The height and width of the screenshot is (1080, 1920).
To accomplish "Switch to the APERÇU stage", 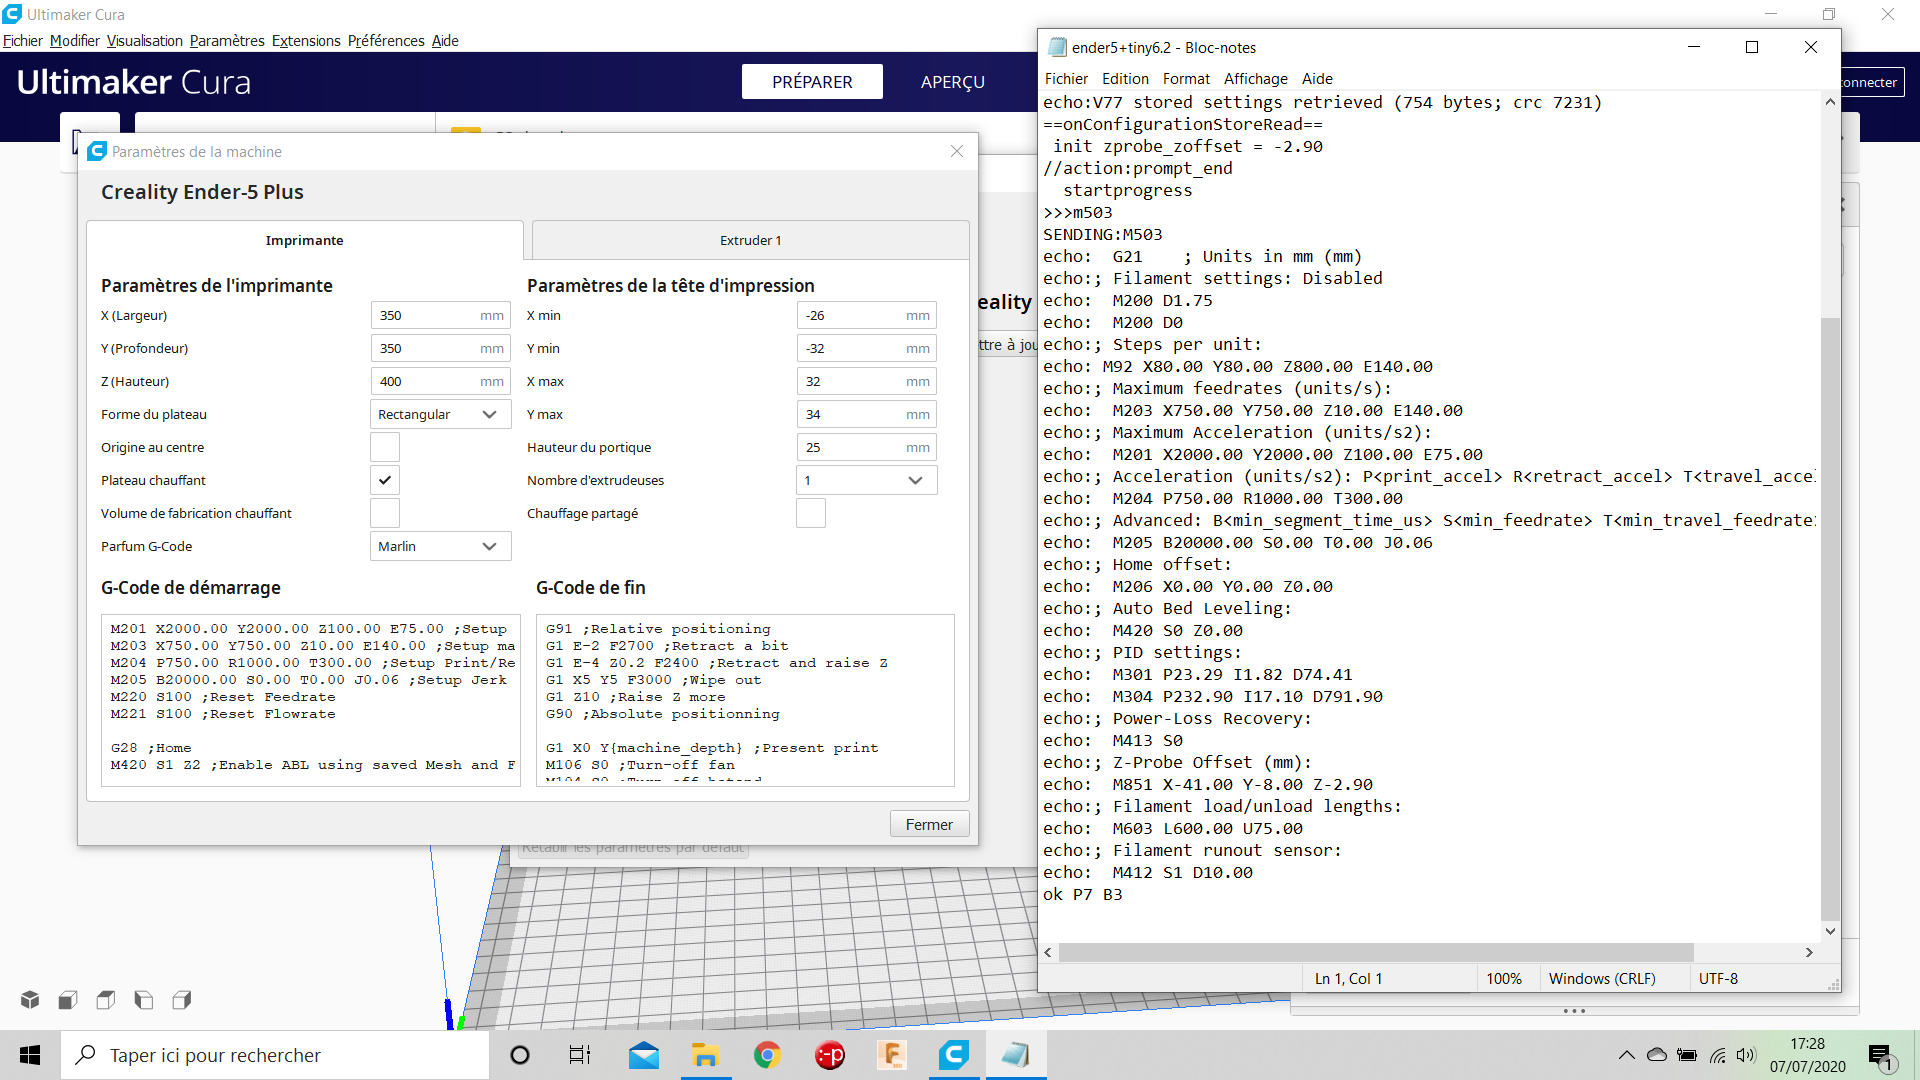I will (952, 82).
